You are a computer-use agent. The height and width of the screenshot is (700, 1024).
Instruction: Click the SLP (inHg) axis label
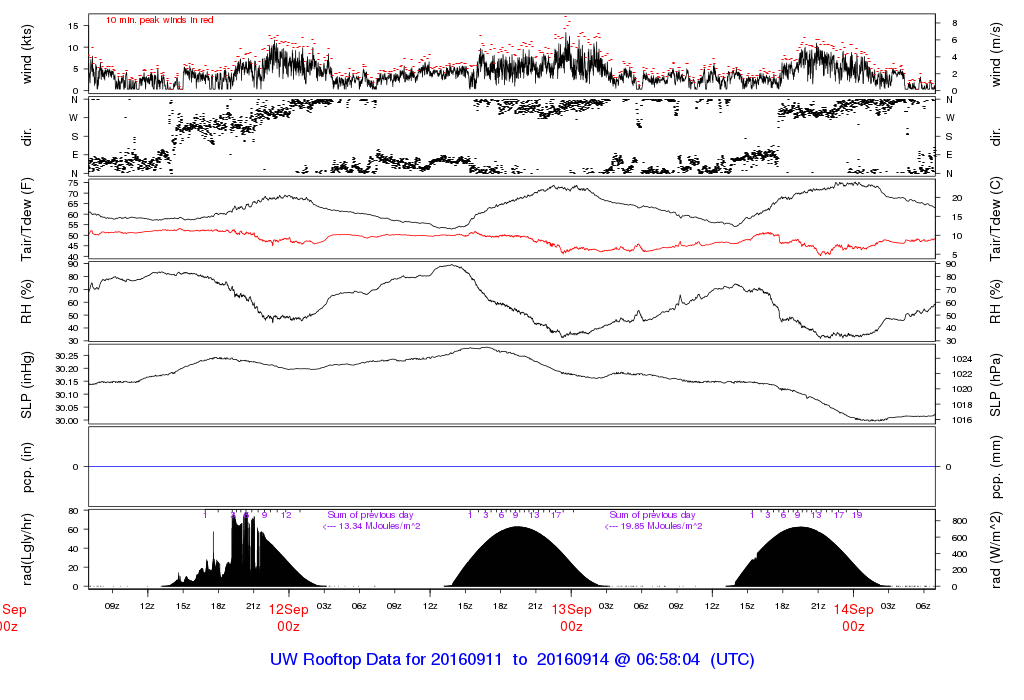click(x=27, y=385)
